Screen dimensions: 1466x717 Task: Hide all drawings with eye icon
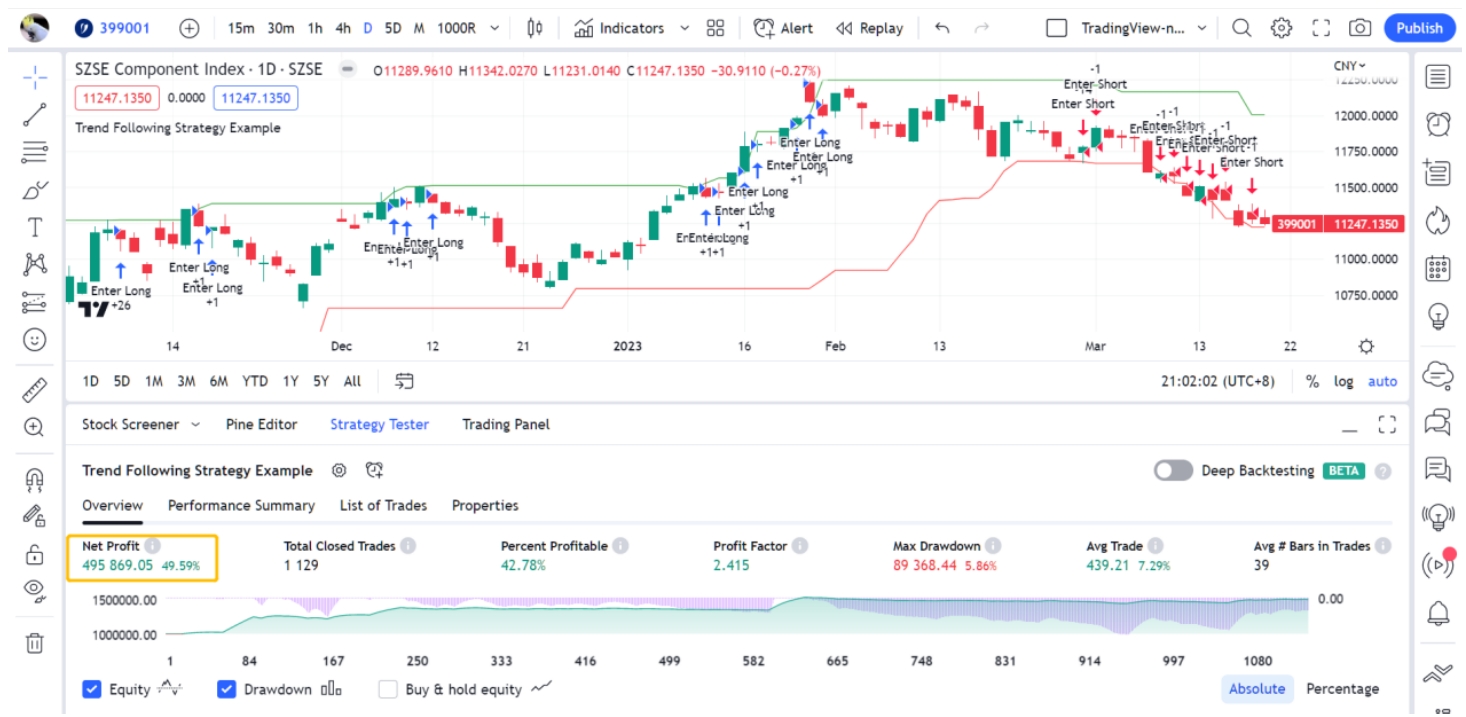click(x=35, y=590)
